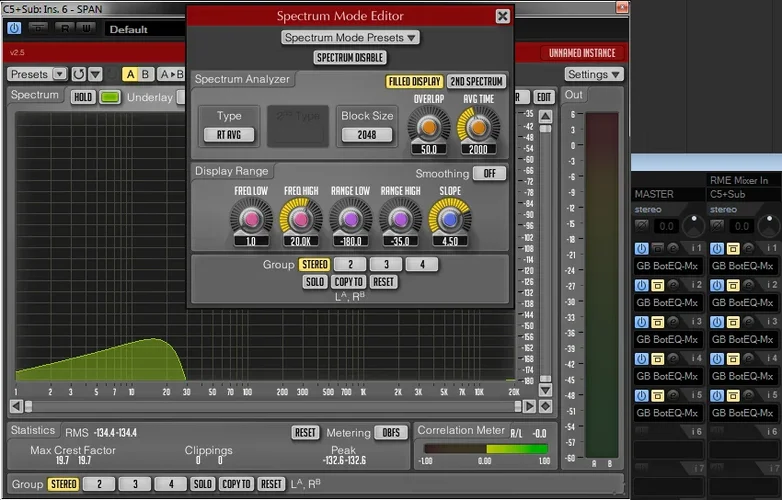Click the FREQ LOW knob
782x500 pixels.
coord(251,219)
